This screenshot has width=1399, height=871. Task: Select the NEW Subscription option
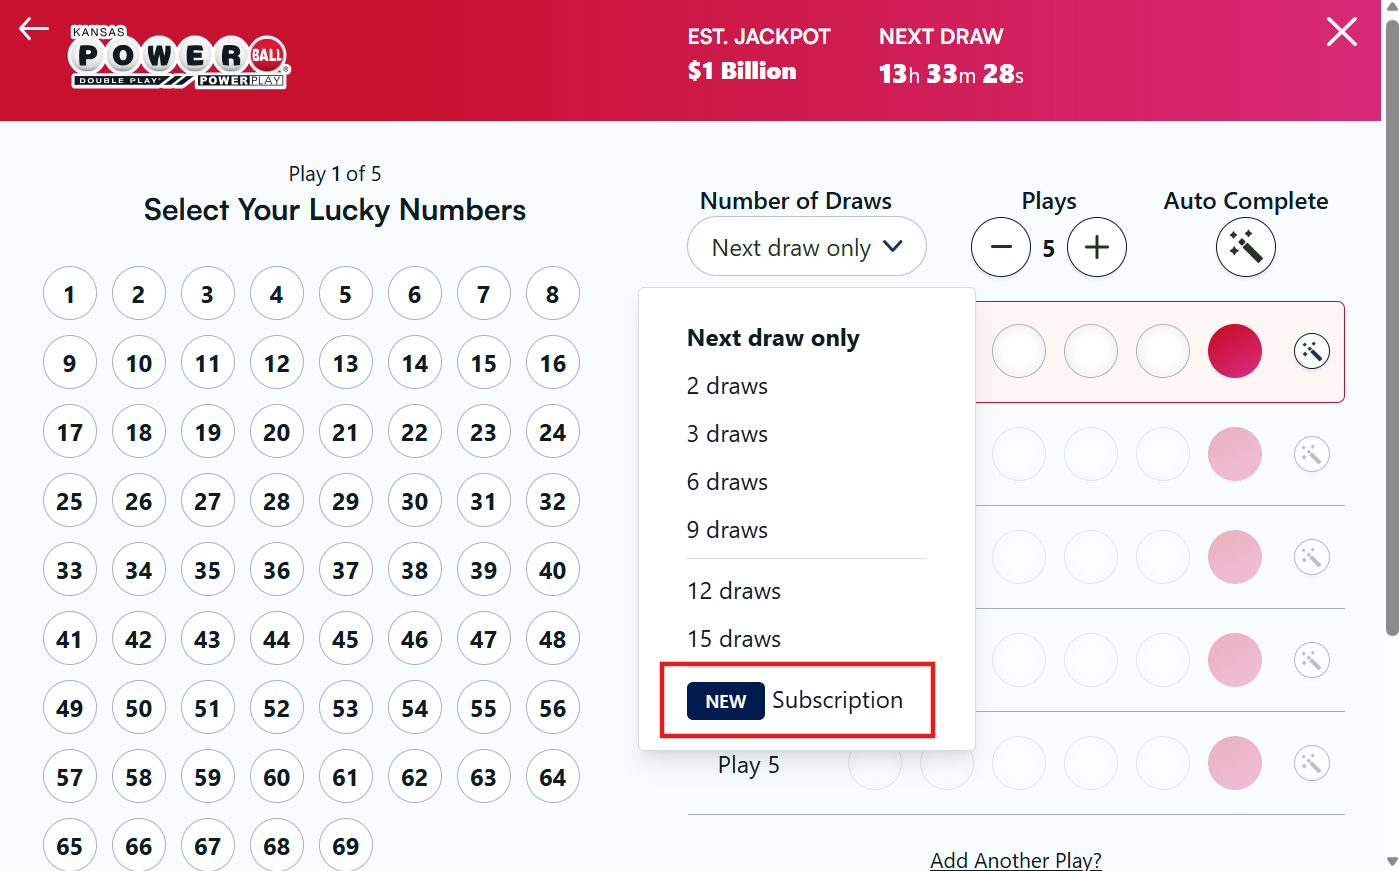tap(796, 700)
